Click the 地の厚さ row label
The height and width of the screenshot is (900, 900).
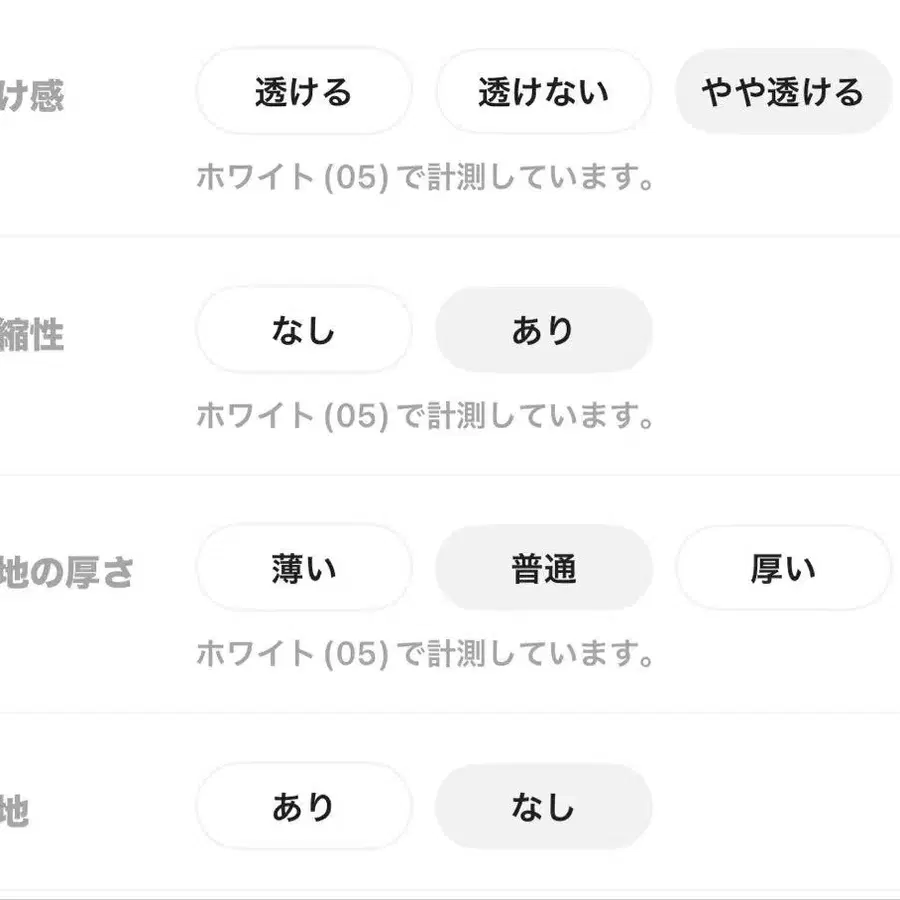pyautogui.click(x=67, y=572)
